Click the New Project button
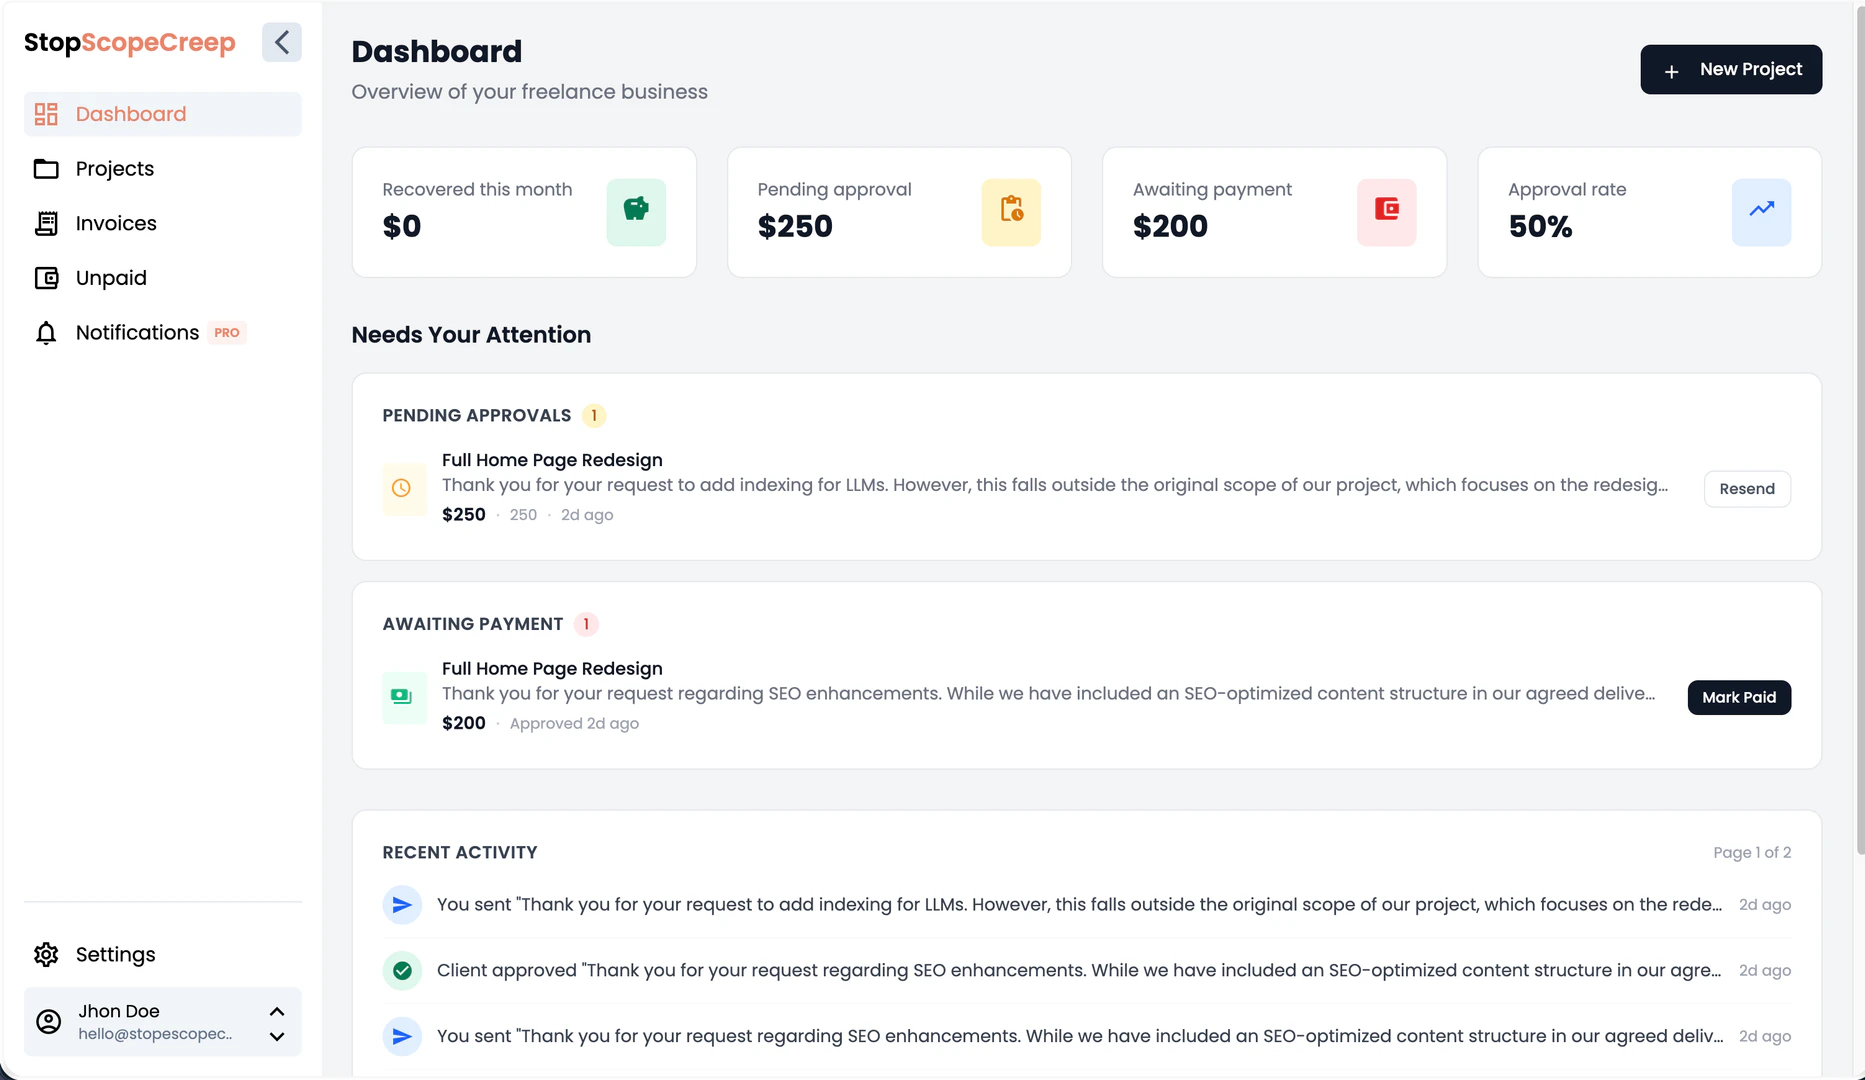 click(x=1731, y=69)
